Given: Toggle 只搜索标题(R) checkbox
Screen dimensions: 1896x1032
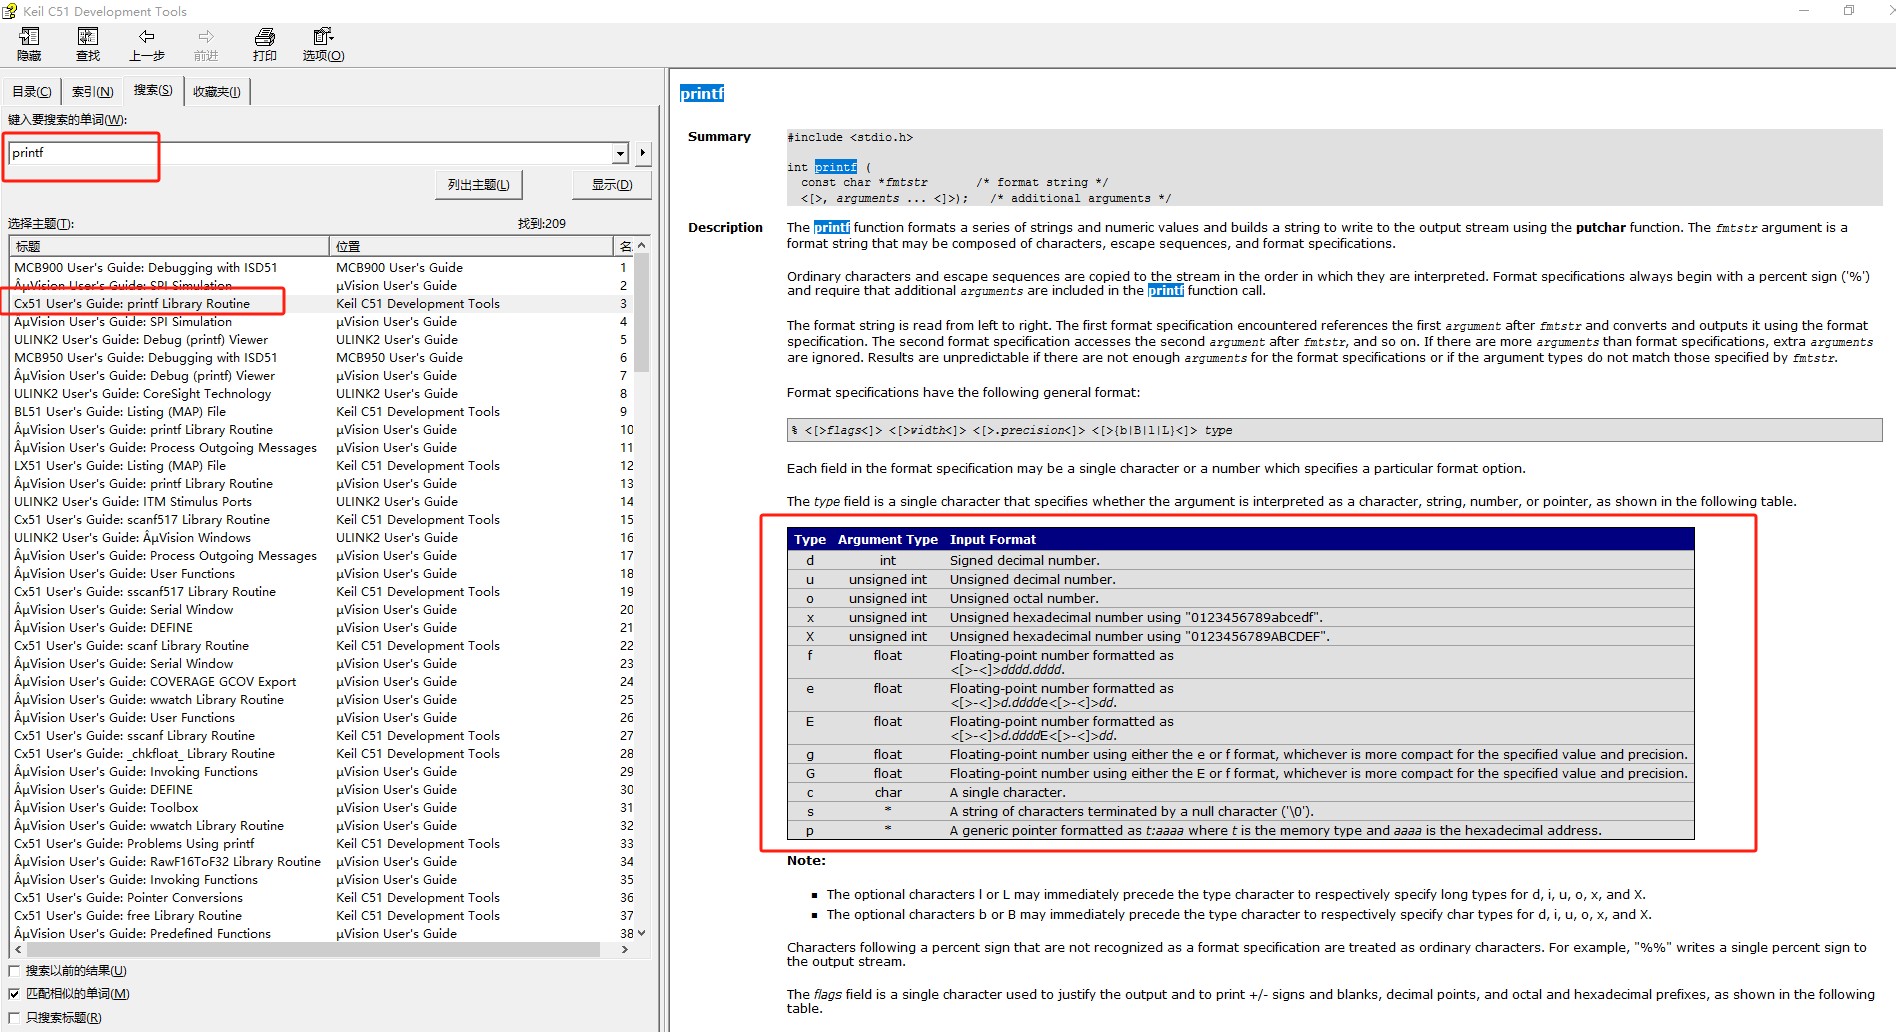Looking at the screenshot, I should click(14, 1018).
